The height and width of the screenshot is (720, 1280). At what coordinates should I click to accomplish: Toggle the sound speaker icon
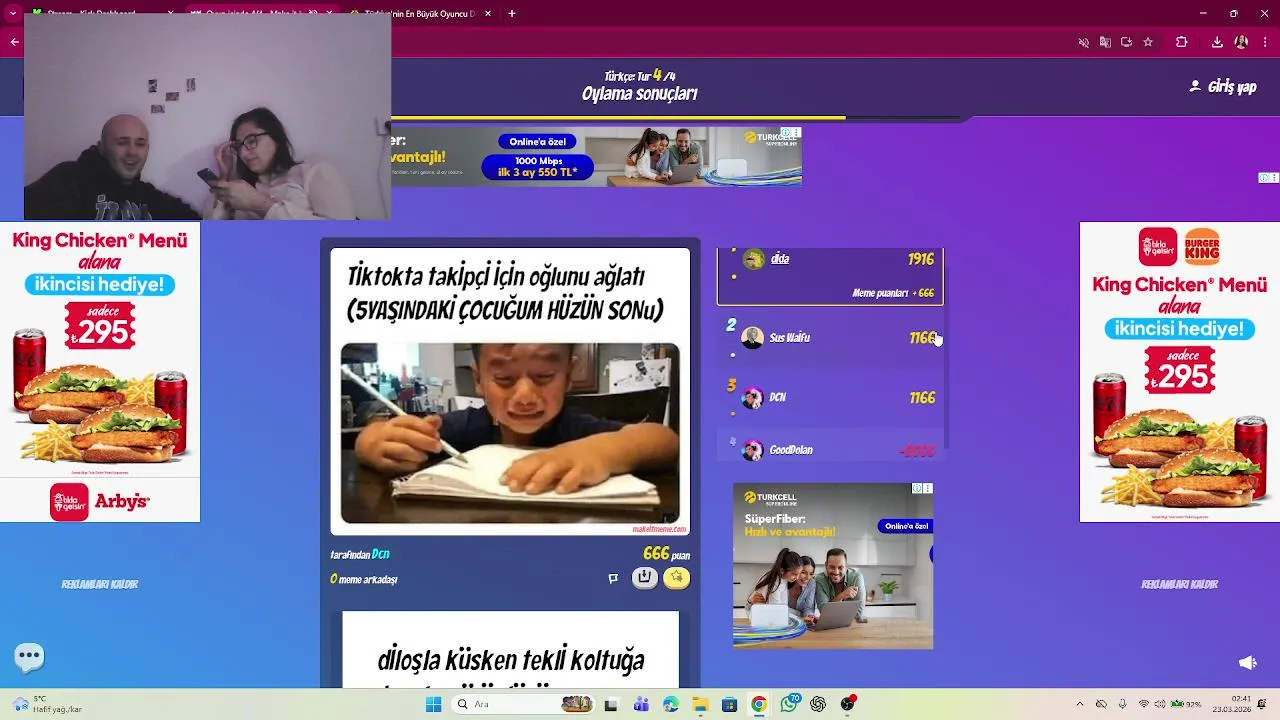coord(1248,662)
